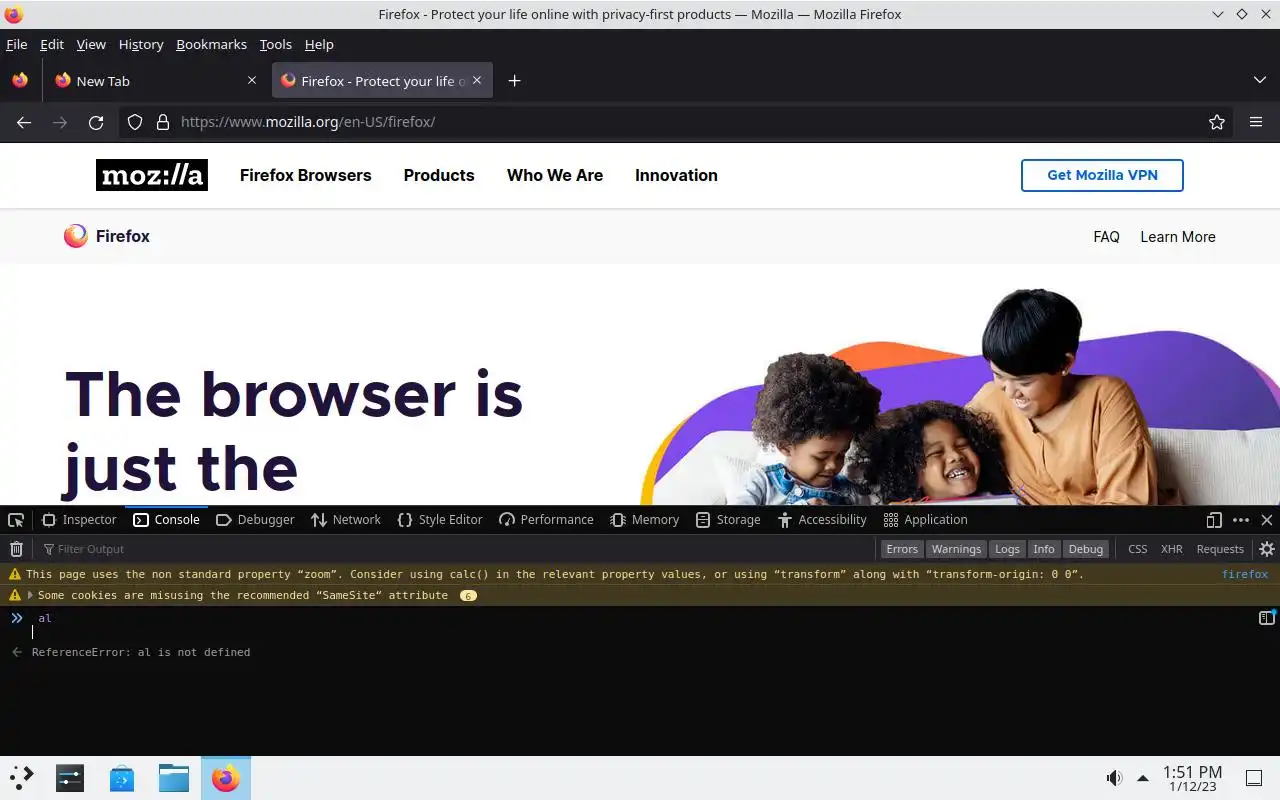The width and height of the screenshot is (1280, 800).
Task: Close the Firefox - Protect your life tab
Action: tap(477, 81)
